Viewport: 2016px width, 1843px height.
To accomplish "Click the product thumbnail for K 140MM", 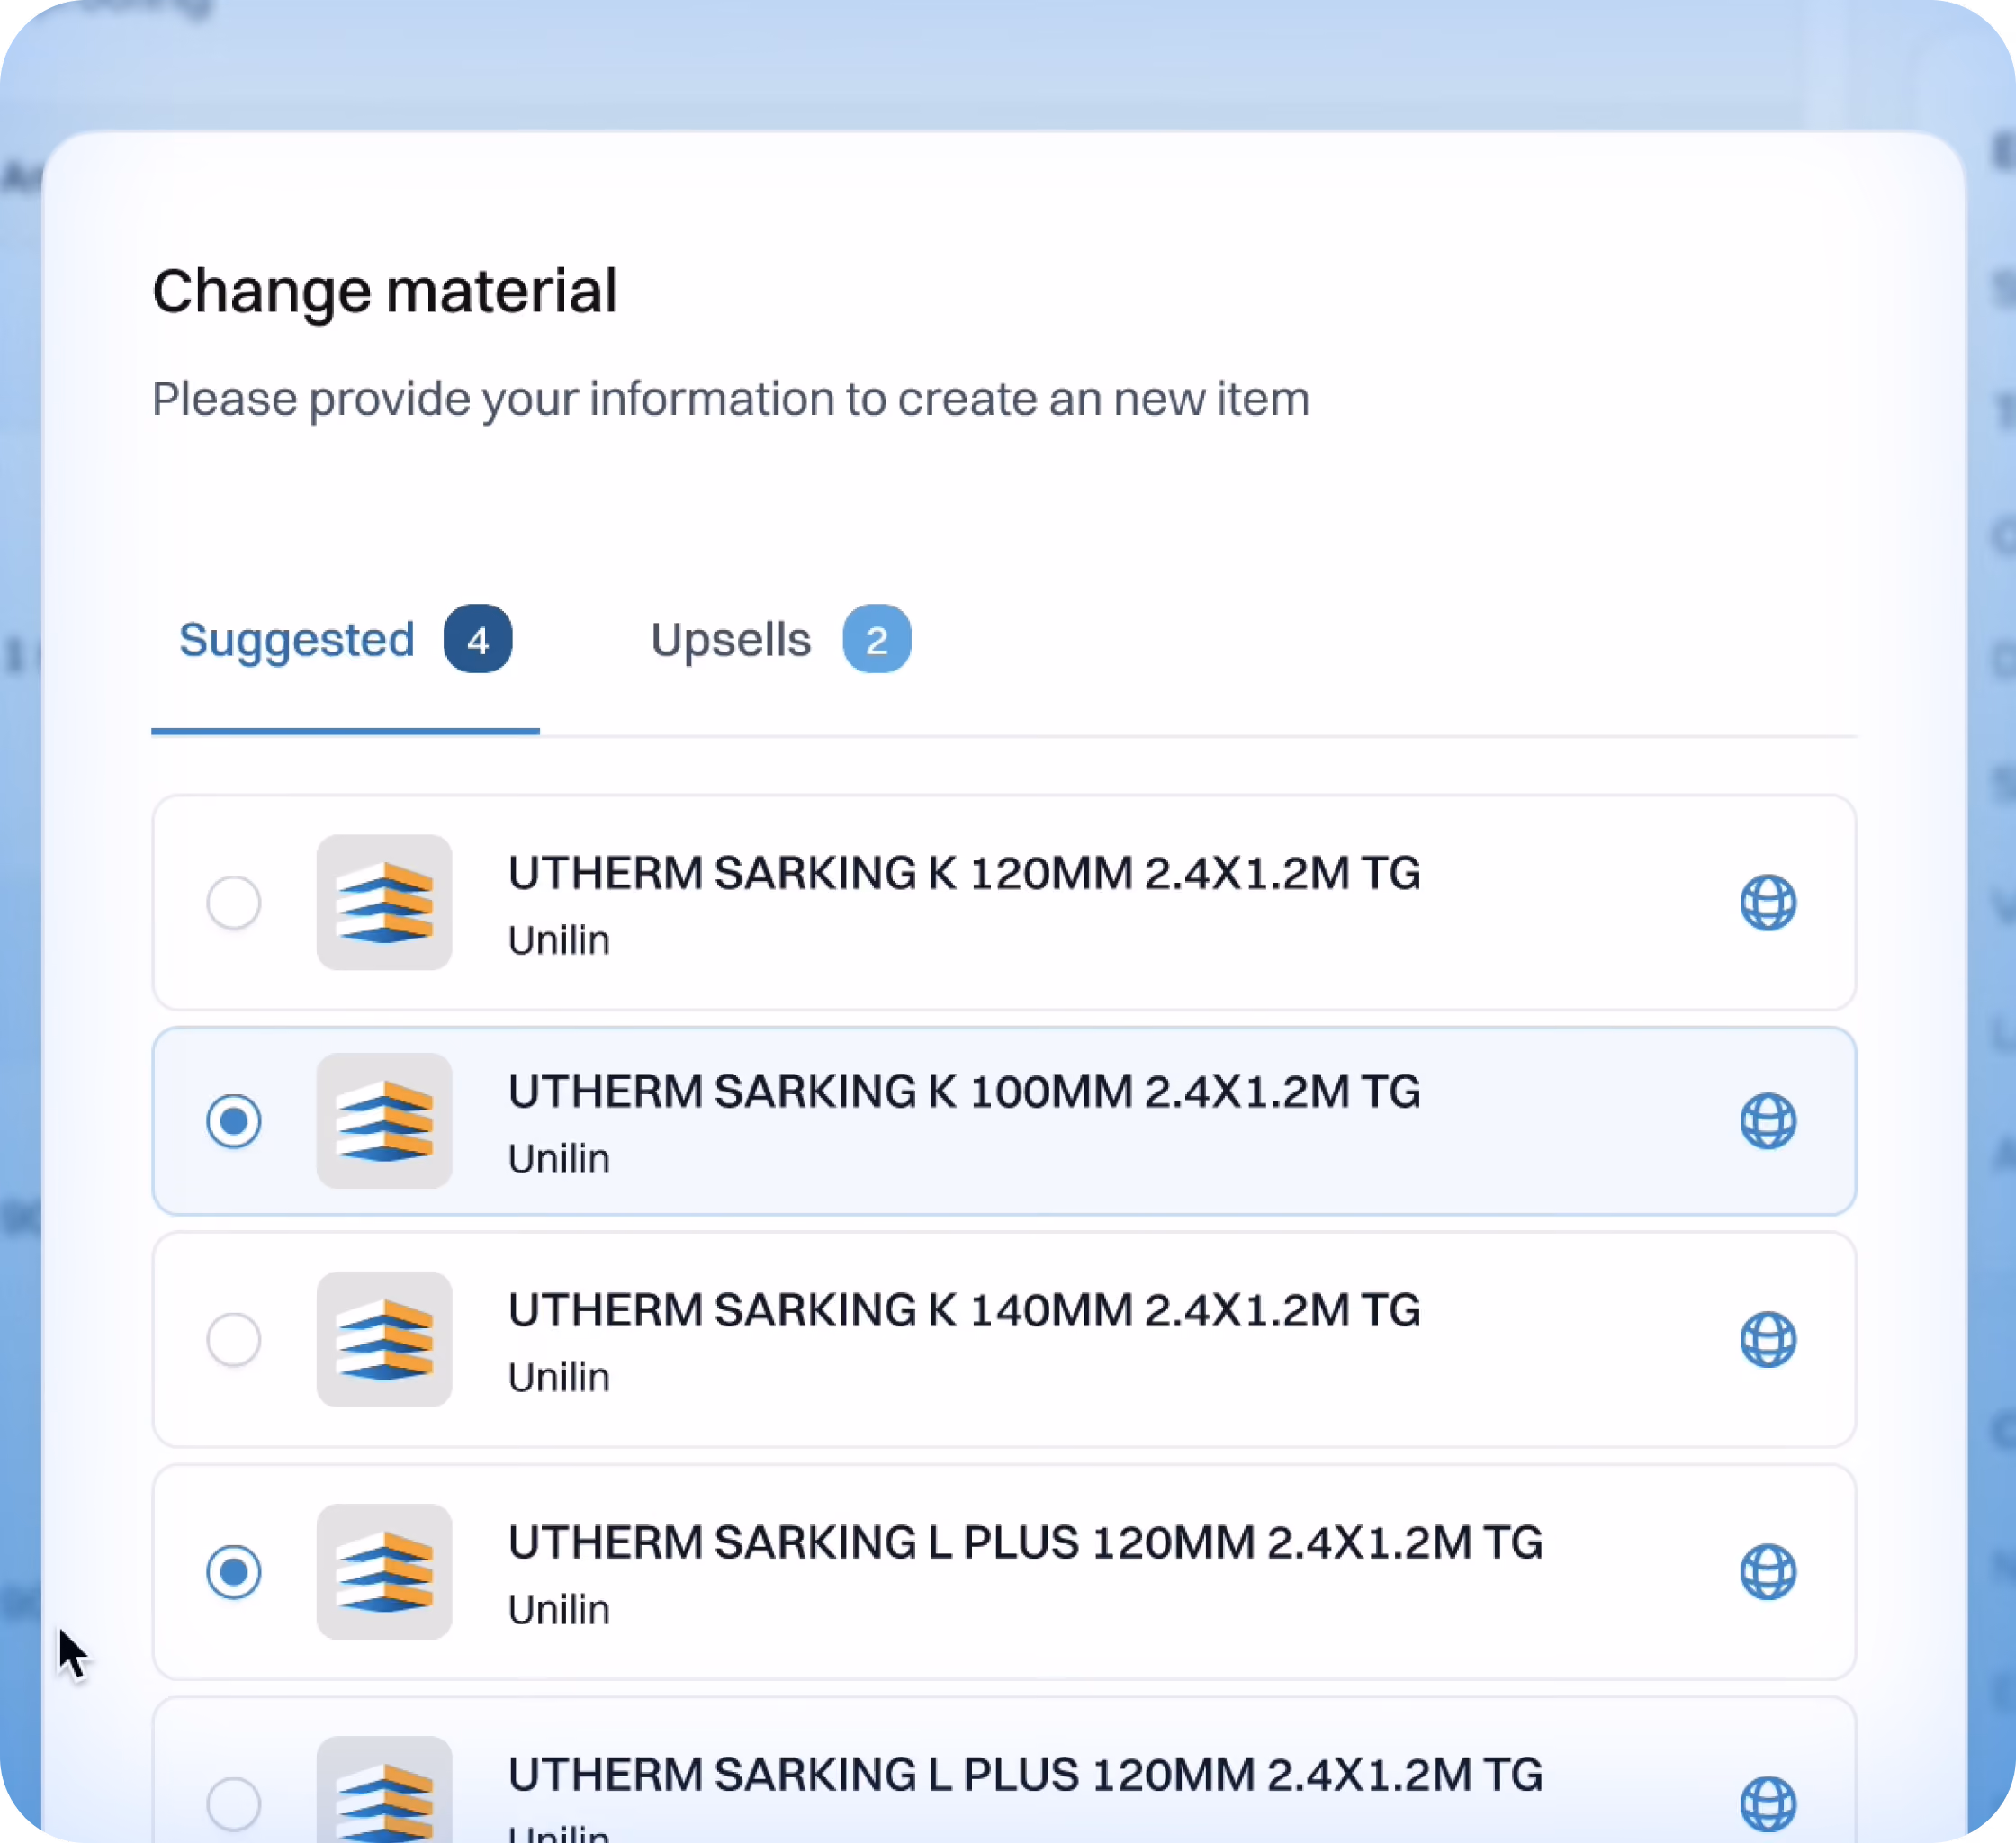I will click(x=384, y=1339).
